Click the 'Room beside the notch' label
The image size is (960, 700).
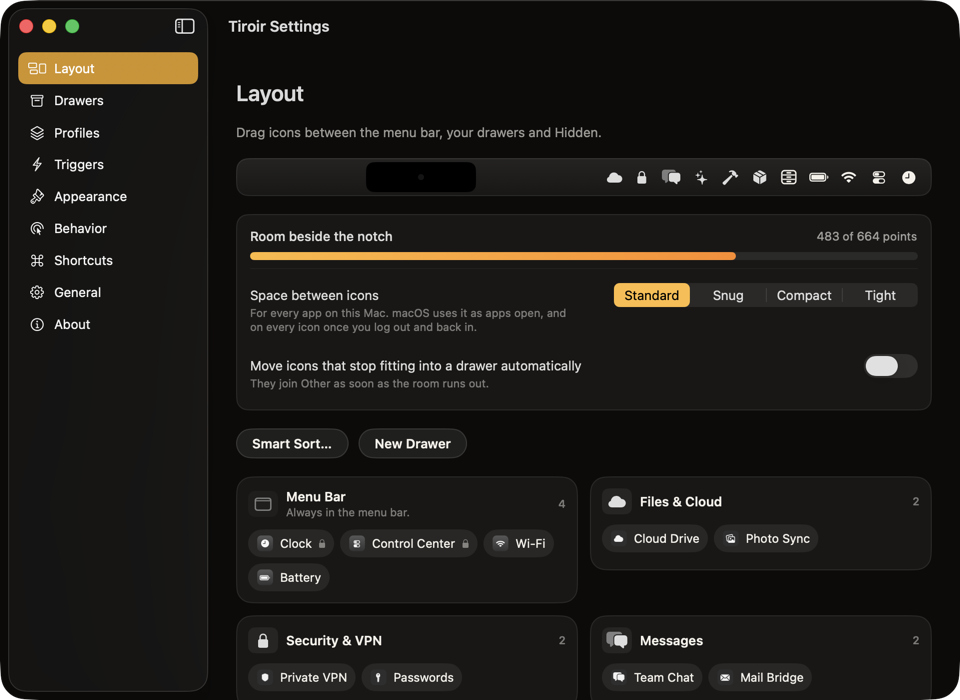click(321, 236)
